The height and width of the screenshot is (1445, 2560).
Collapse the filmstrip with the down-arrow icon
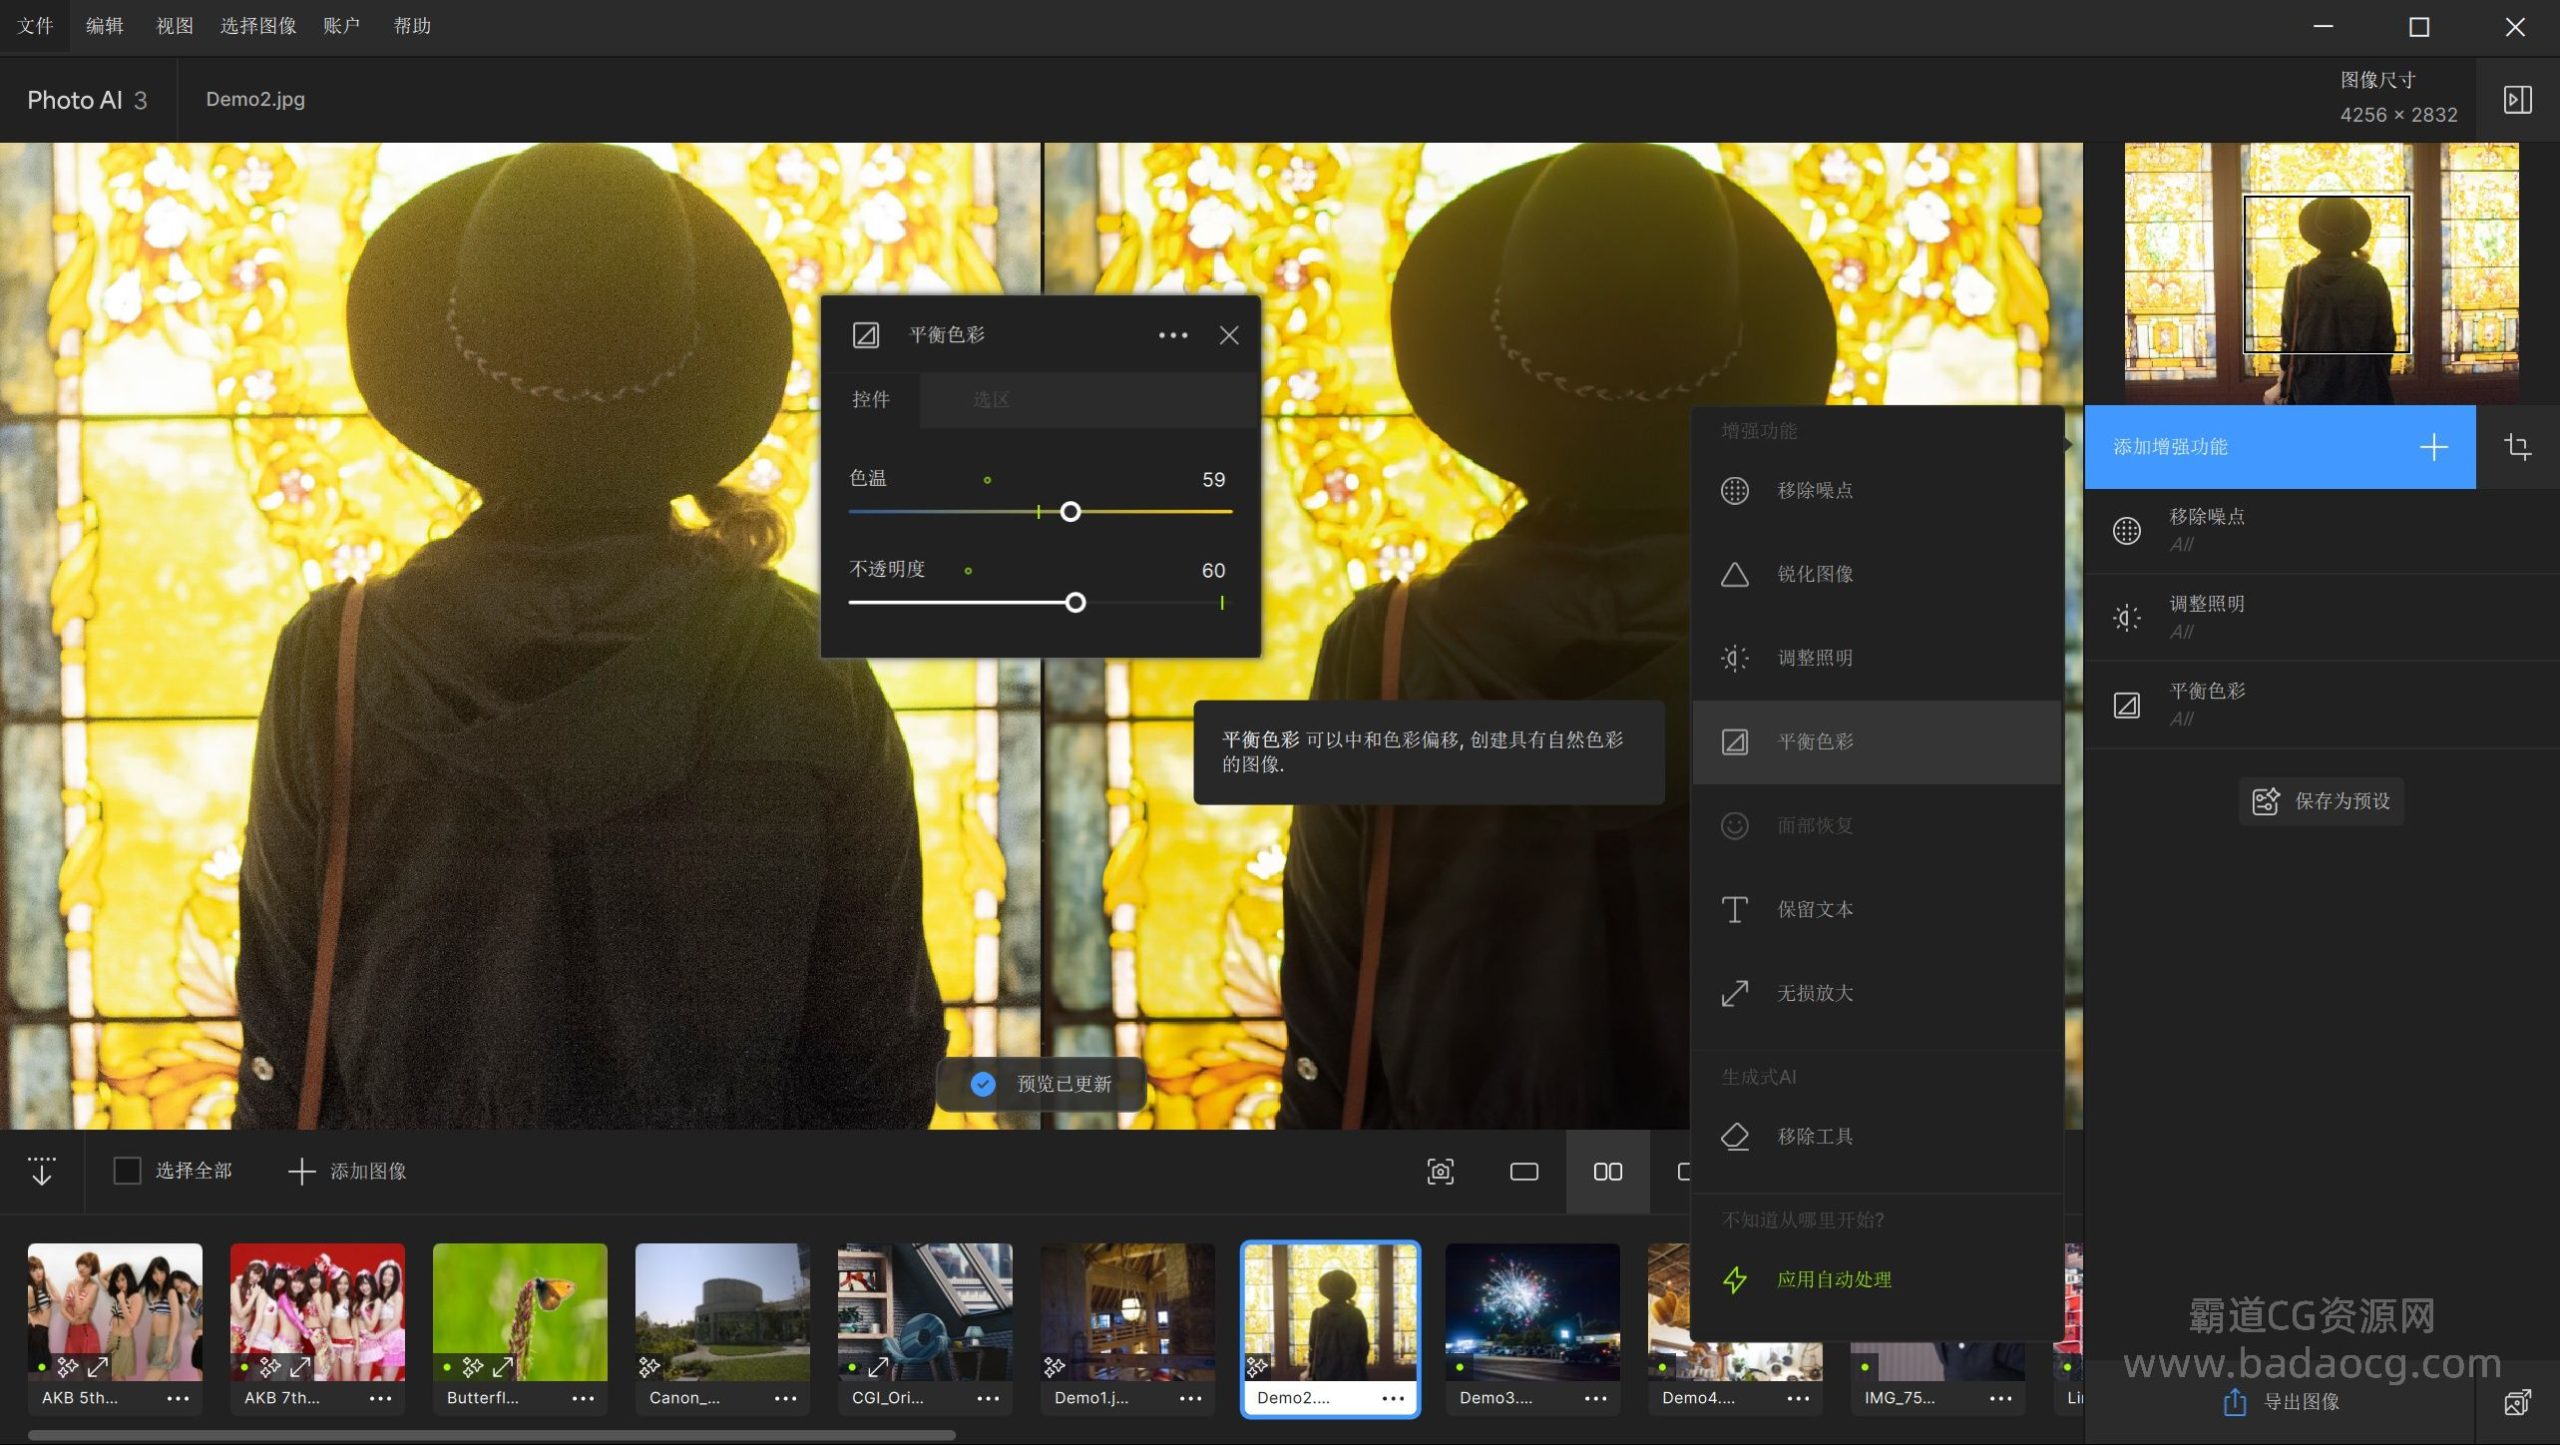pos(41,1171)
